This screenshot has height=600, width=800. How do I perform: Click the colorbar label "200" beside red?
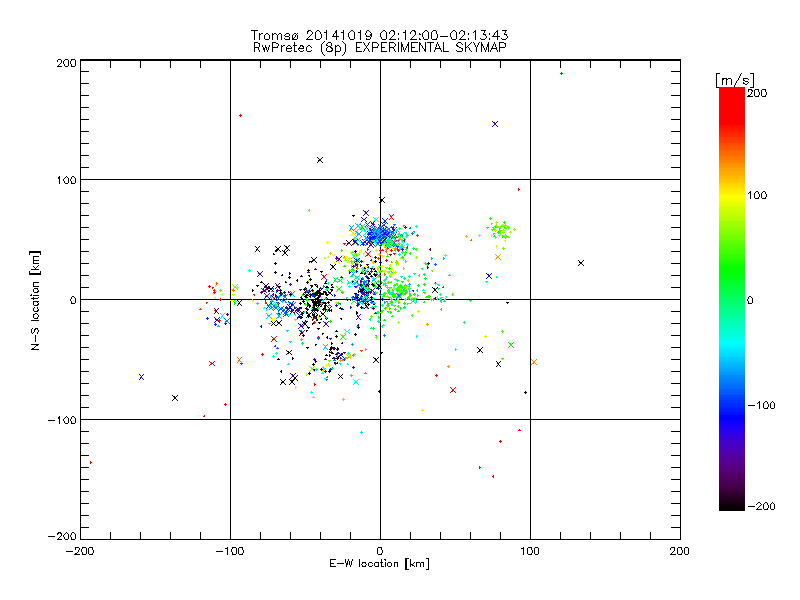(757, 93)
